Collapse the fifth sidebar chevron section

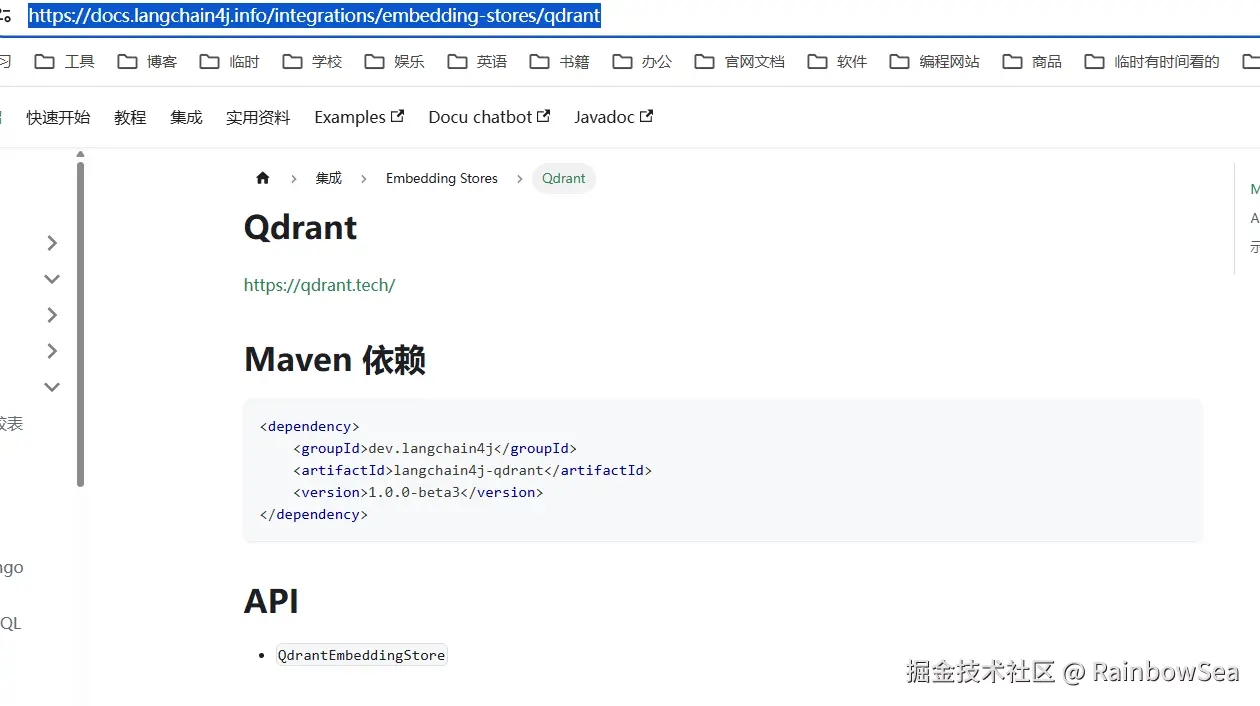click(52, 387)
